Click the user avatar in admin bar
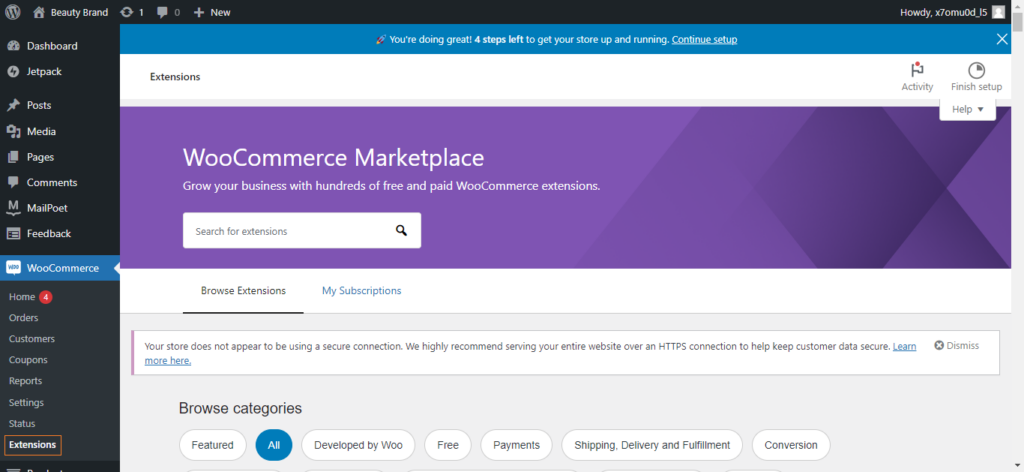 (x=999, y=12)
